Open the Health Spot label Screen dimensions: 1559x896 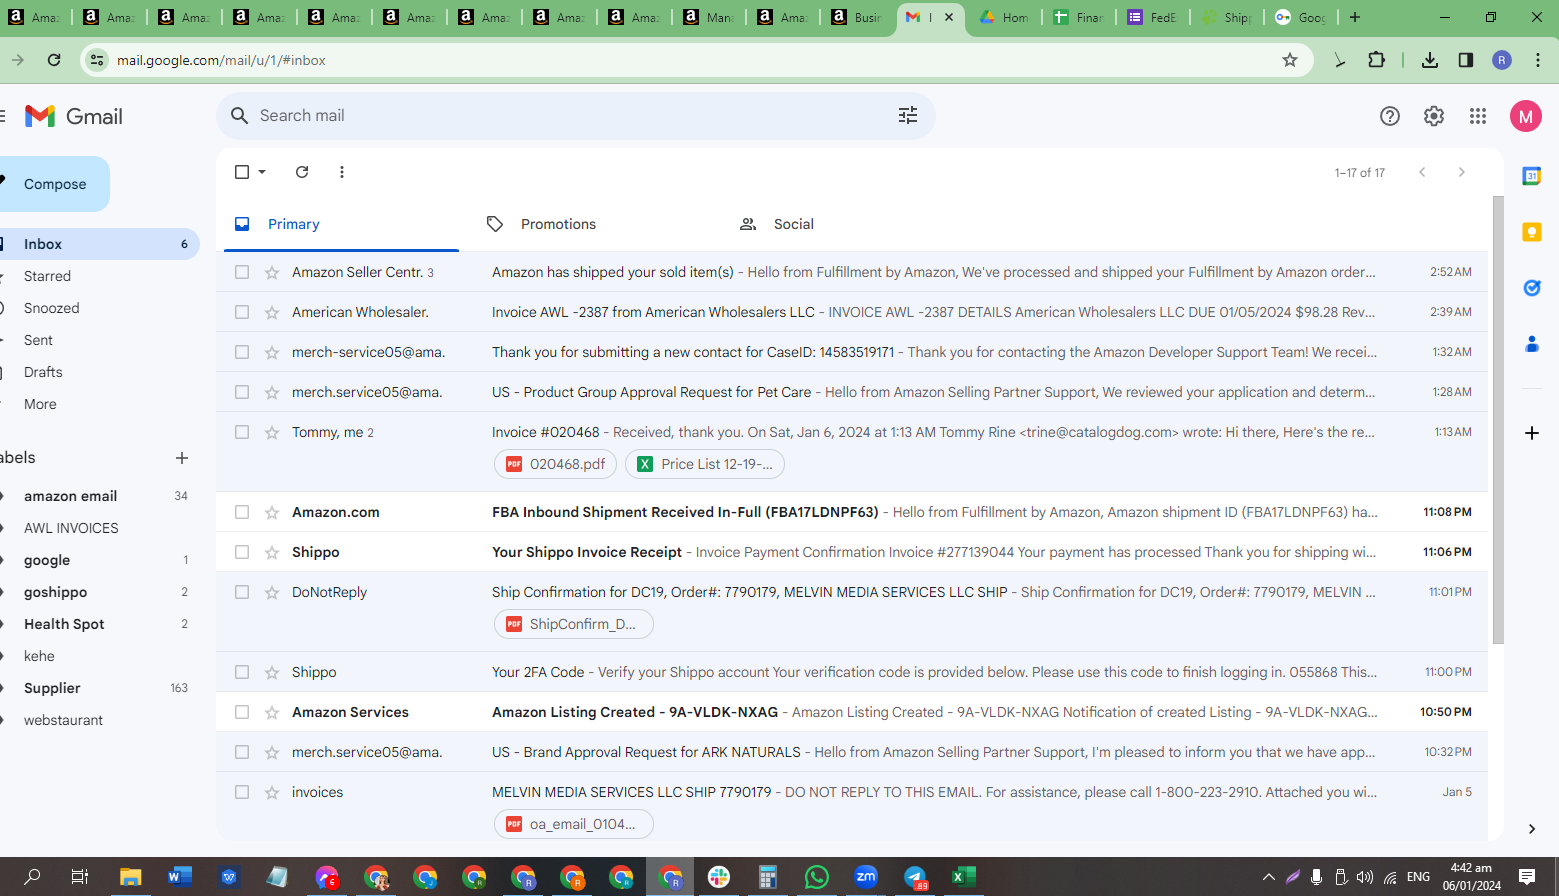click(64, 624)
